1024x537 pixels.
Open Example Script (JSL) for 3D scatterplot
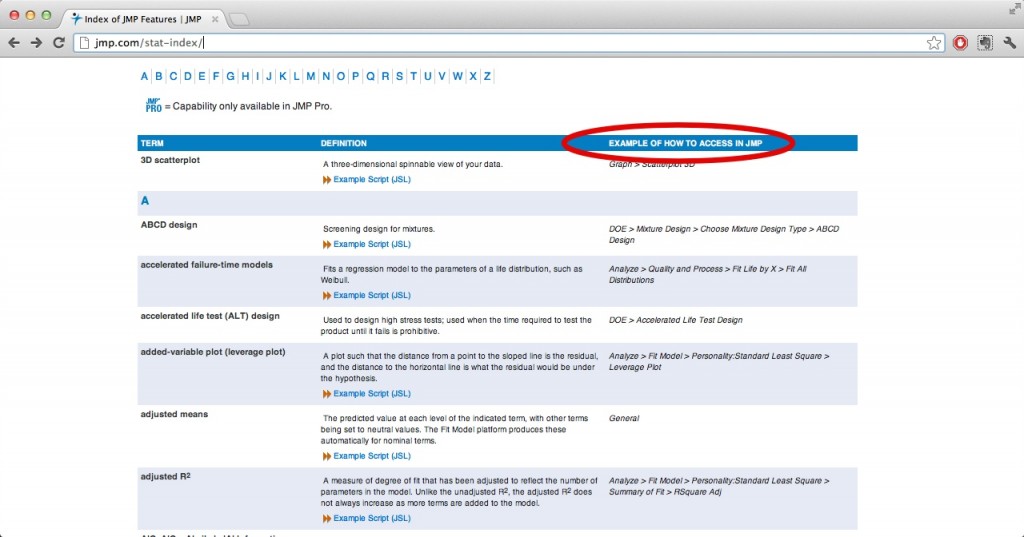[372, 180]
